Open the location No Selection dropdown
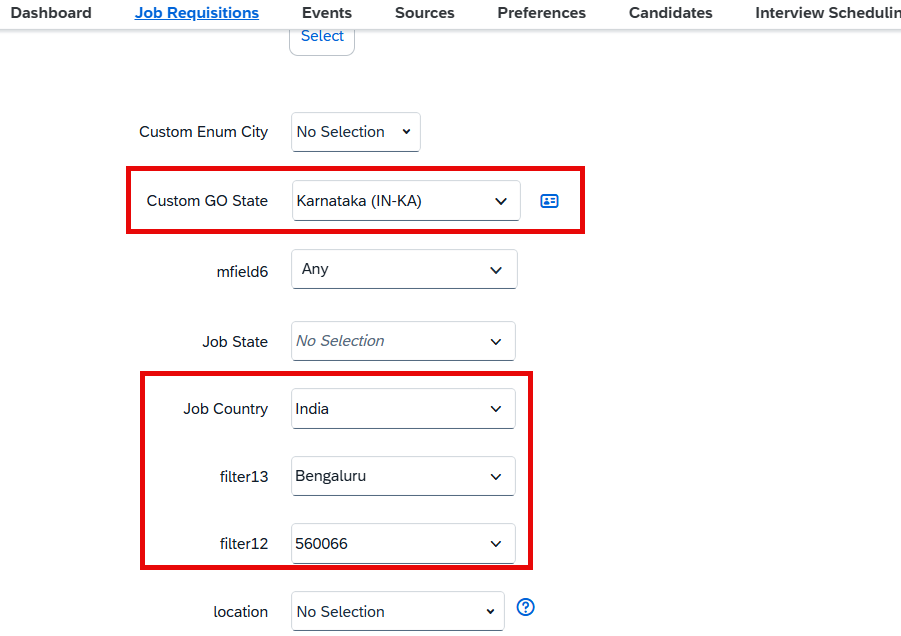The image size is (901, 636). 398,611
